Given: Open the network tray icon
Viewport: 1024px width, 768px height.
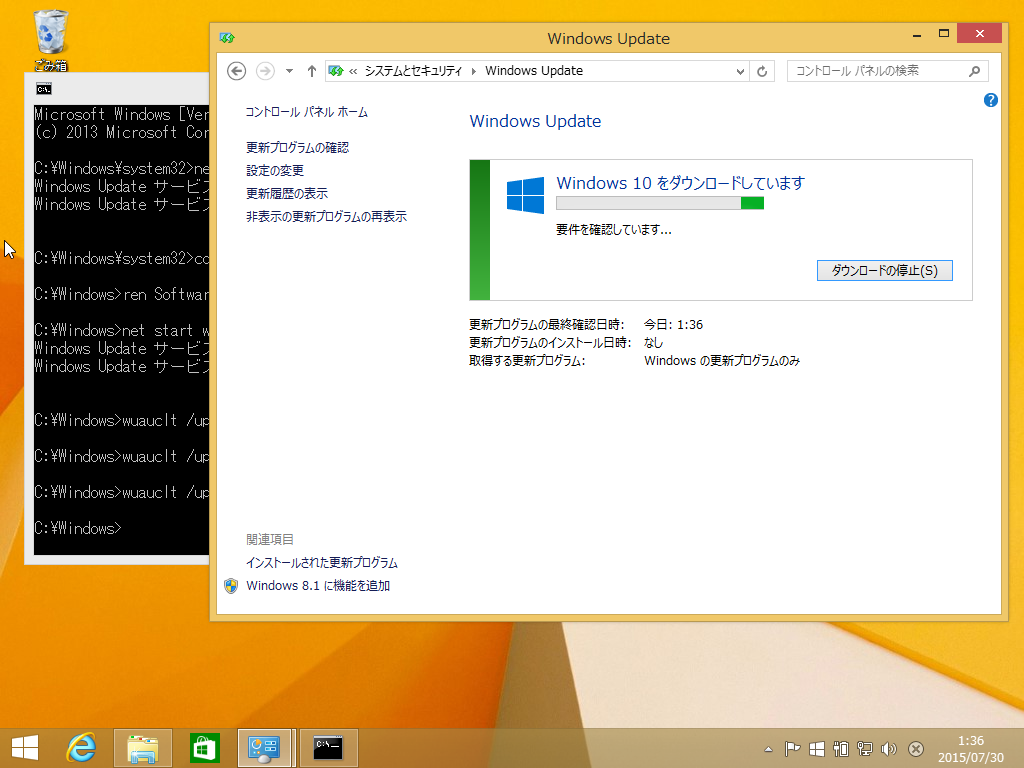Looking at the screenshot, I should 865,749.
